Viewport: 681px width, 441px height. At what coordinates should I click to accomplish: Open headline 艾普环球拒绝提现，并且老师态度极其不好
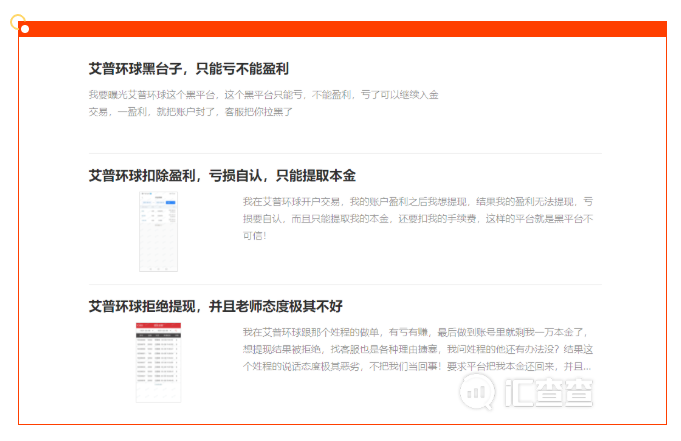point(215,306)
